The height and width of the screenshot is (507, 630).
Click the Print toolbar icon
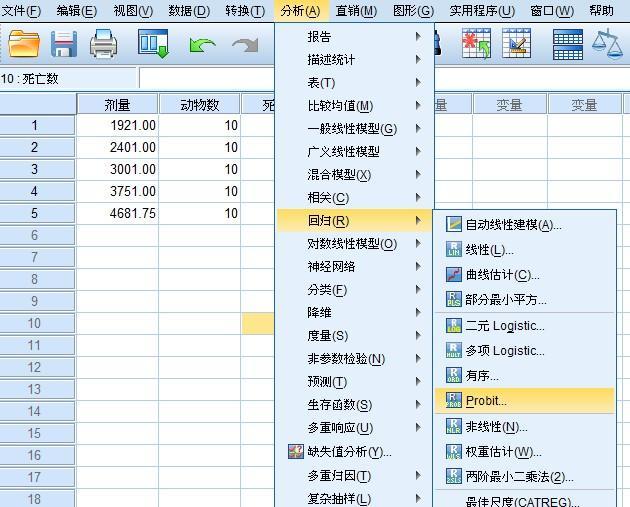103,43
